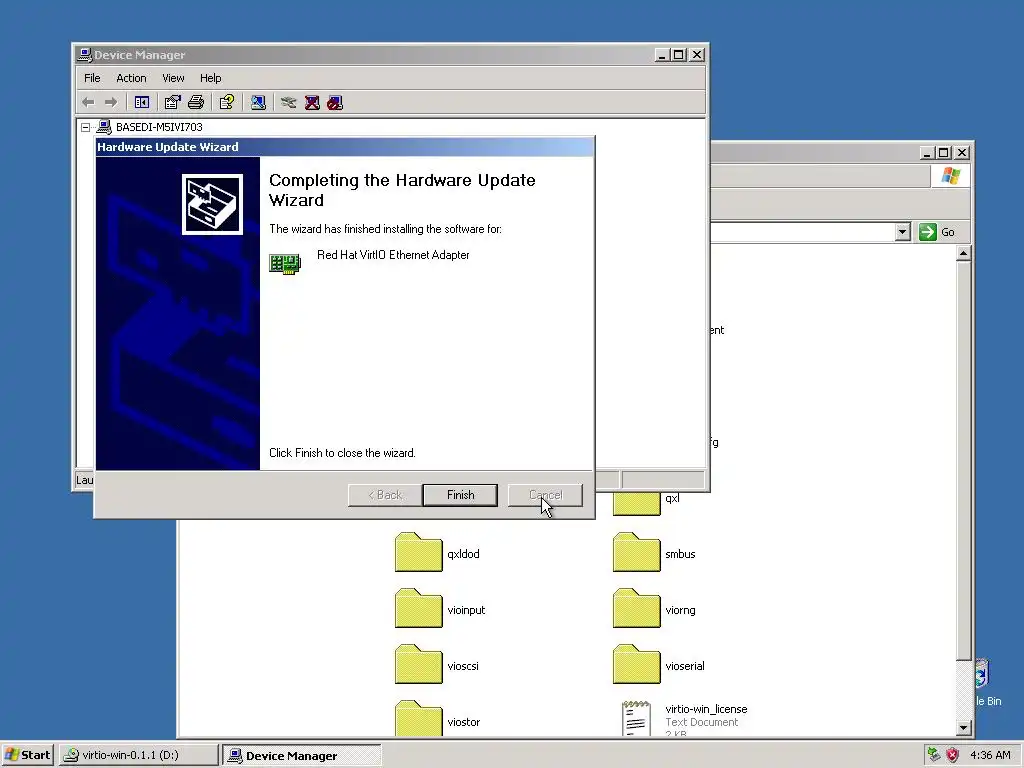
Task: Open Properties via toolbar icon
Action: pos(172,103)
